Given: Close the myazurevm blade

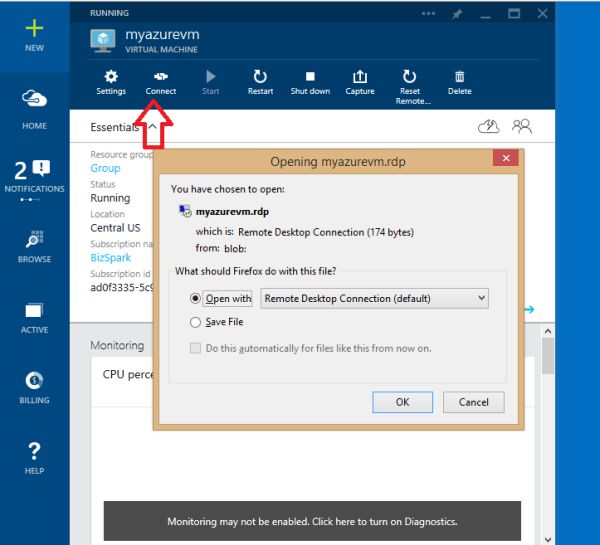Looking at the screenshot, I should [542, 14].
